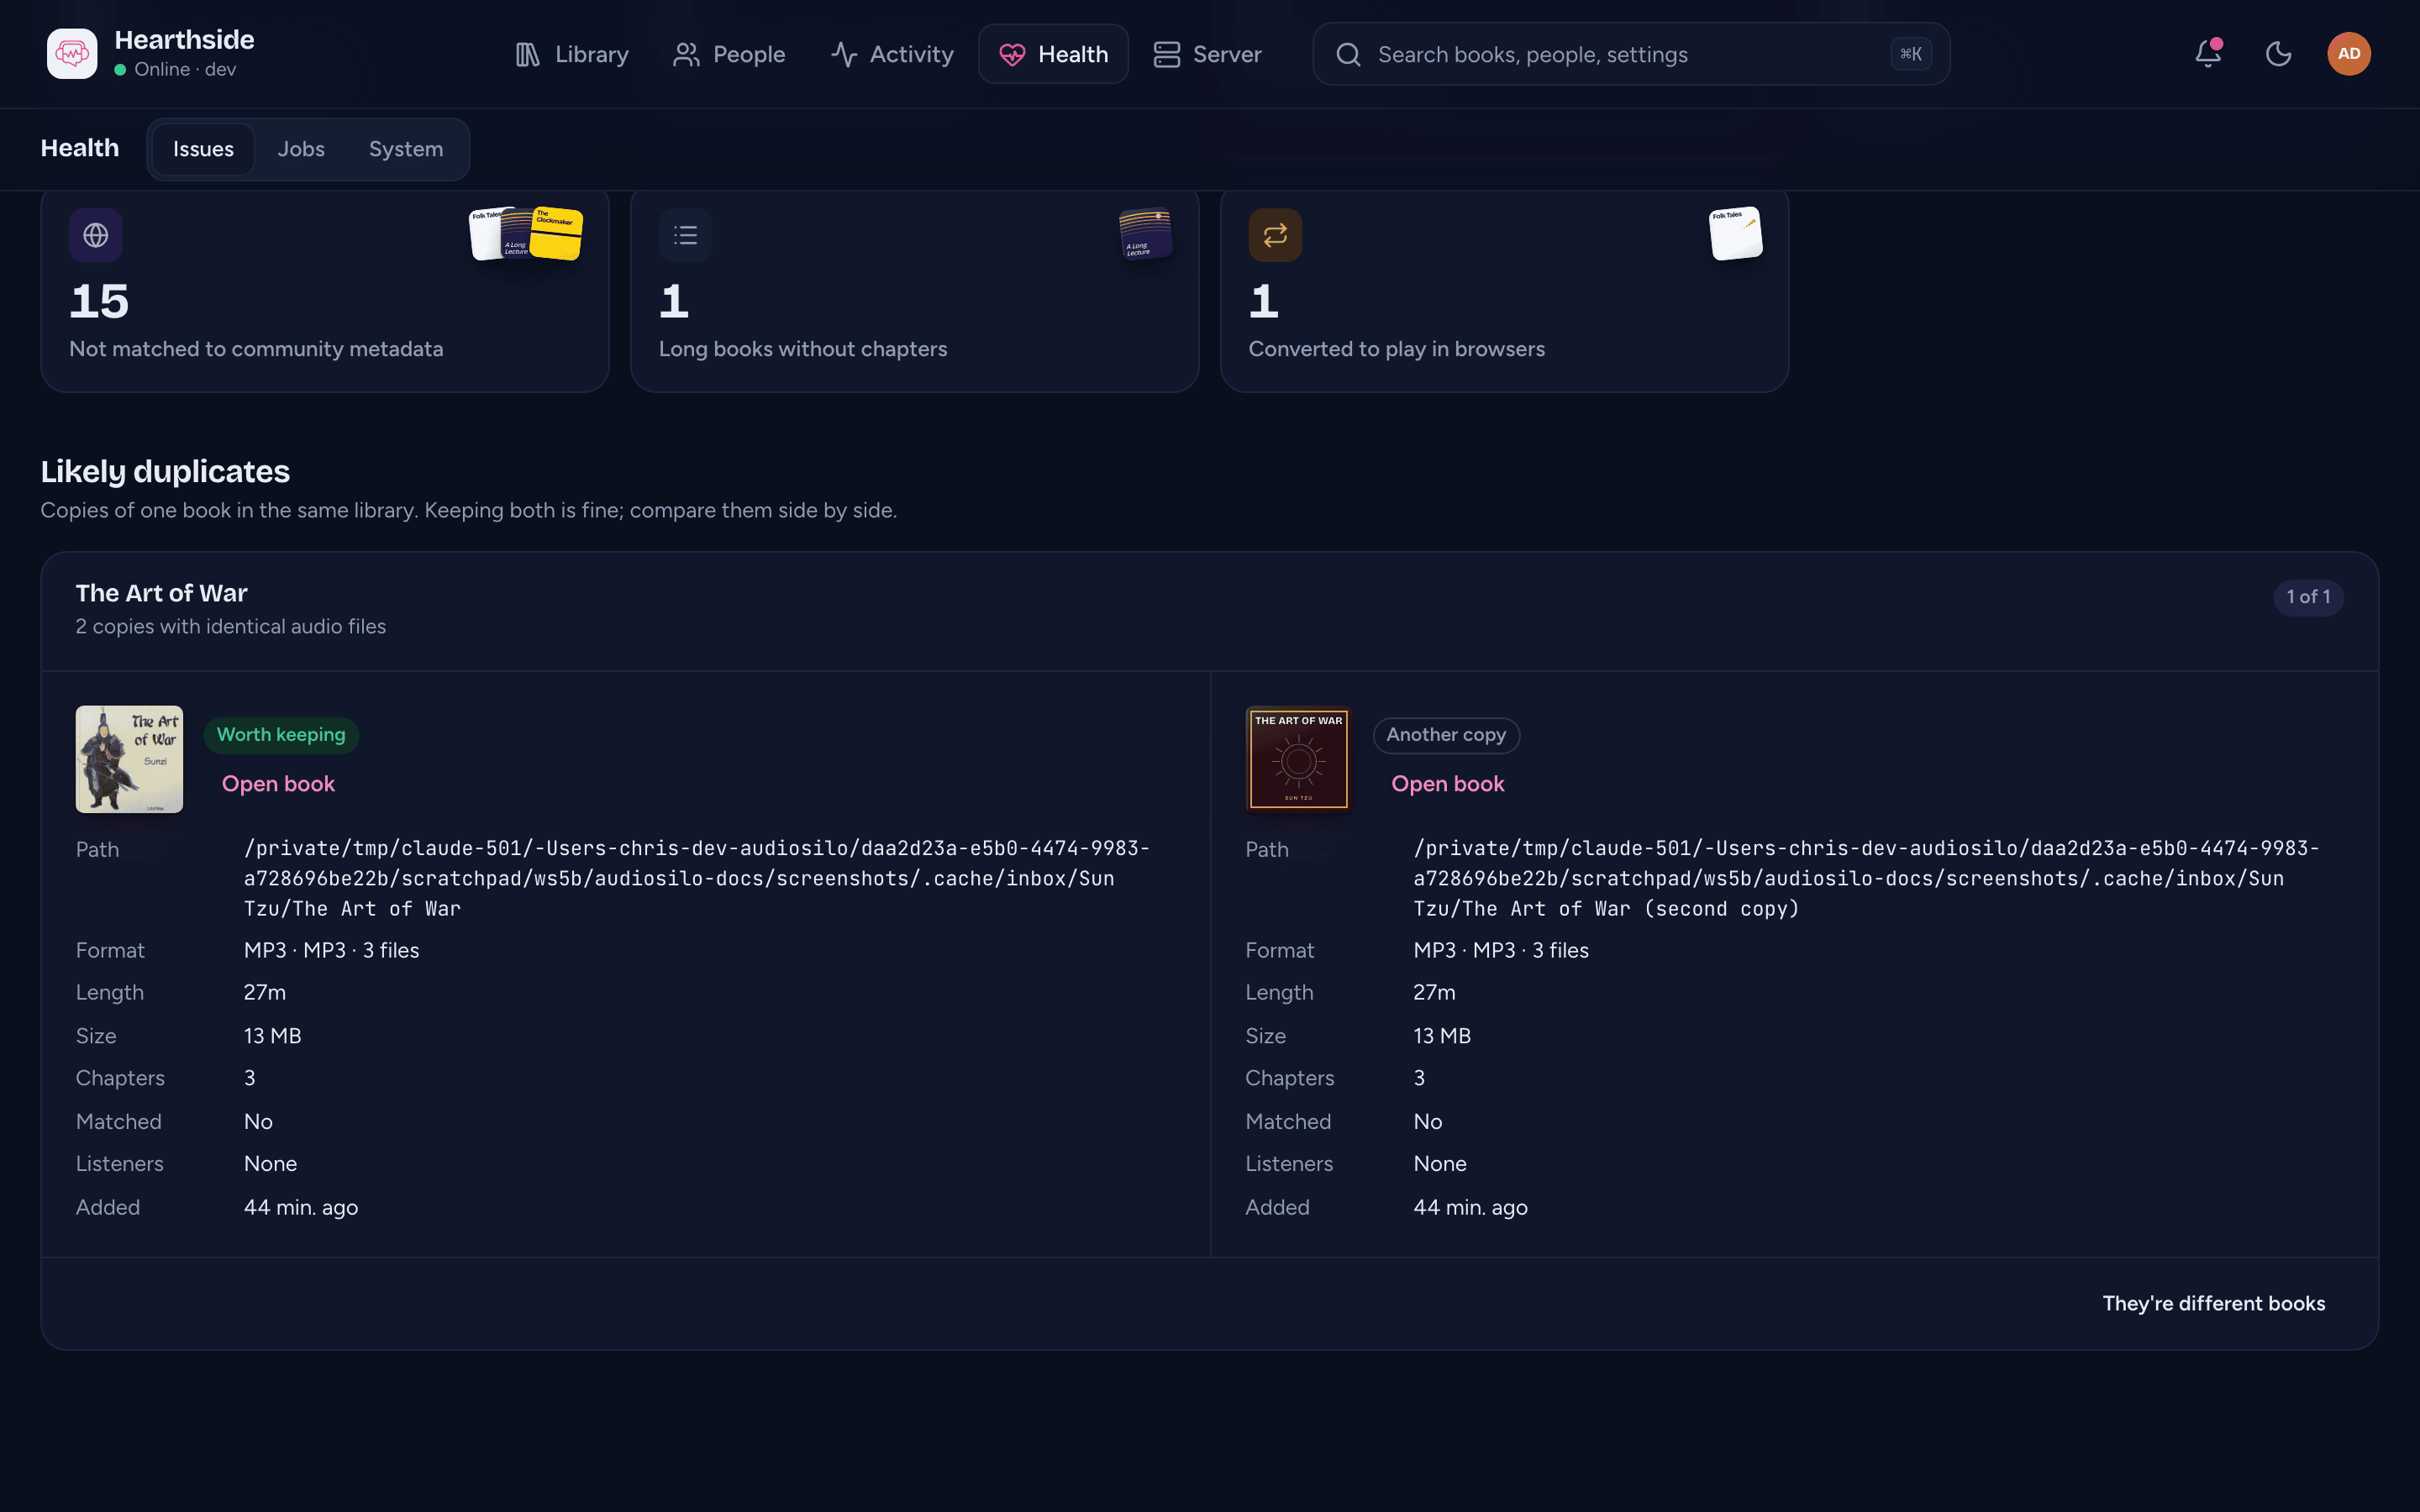Image resolution: width=2420 pixels, height=1512 pixels.
Task: Switch to the Jobs tab
Action: pyautogui.click(x=301, y=149)
